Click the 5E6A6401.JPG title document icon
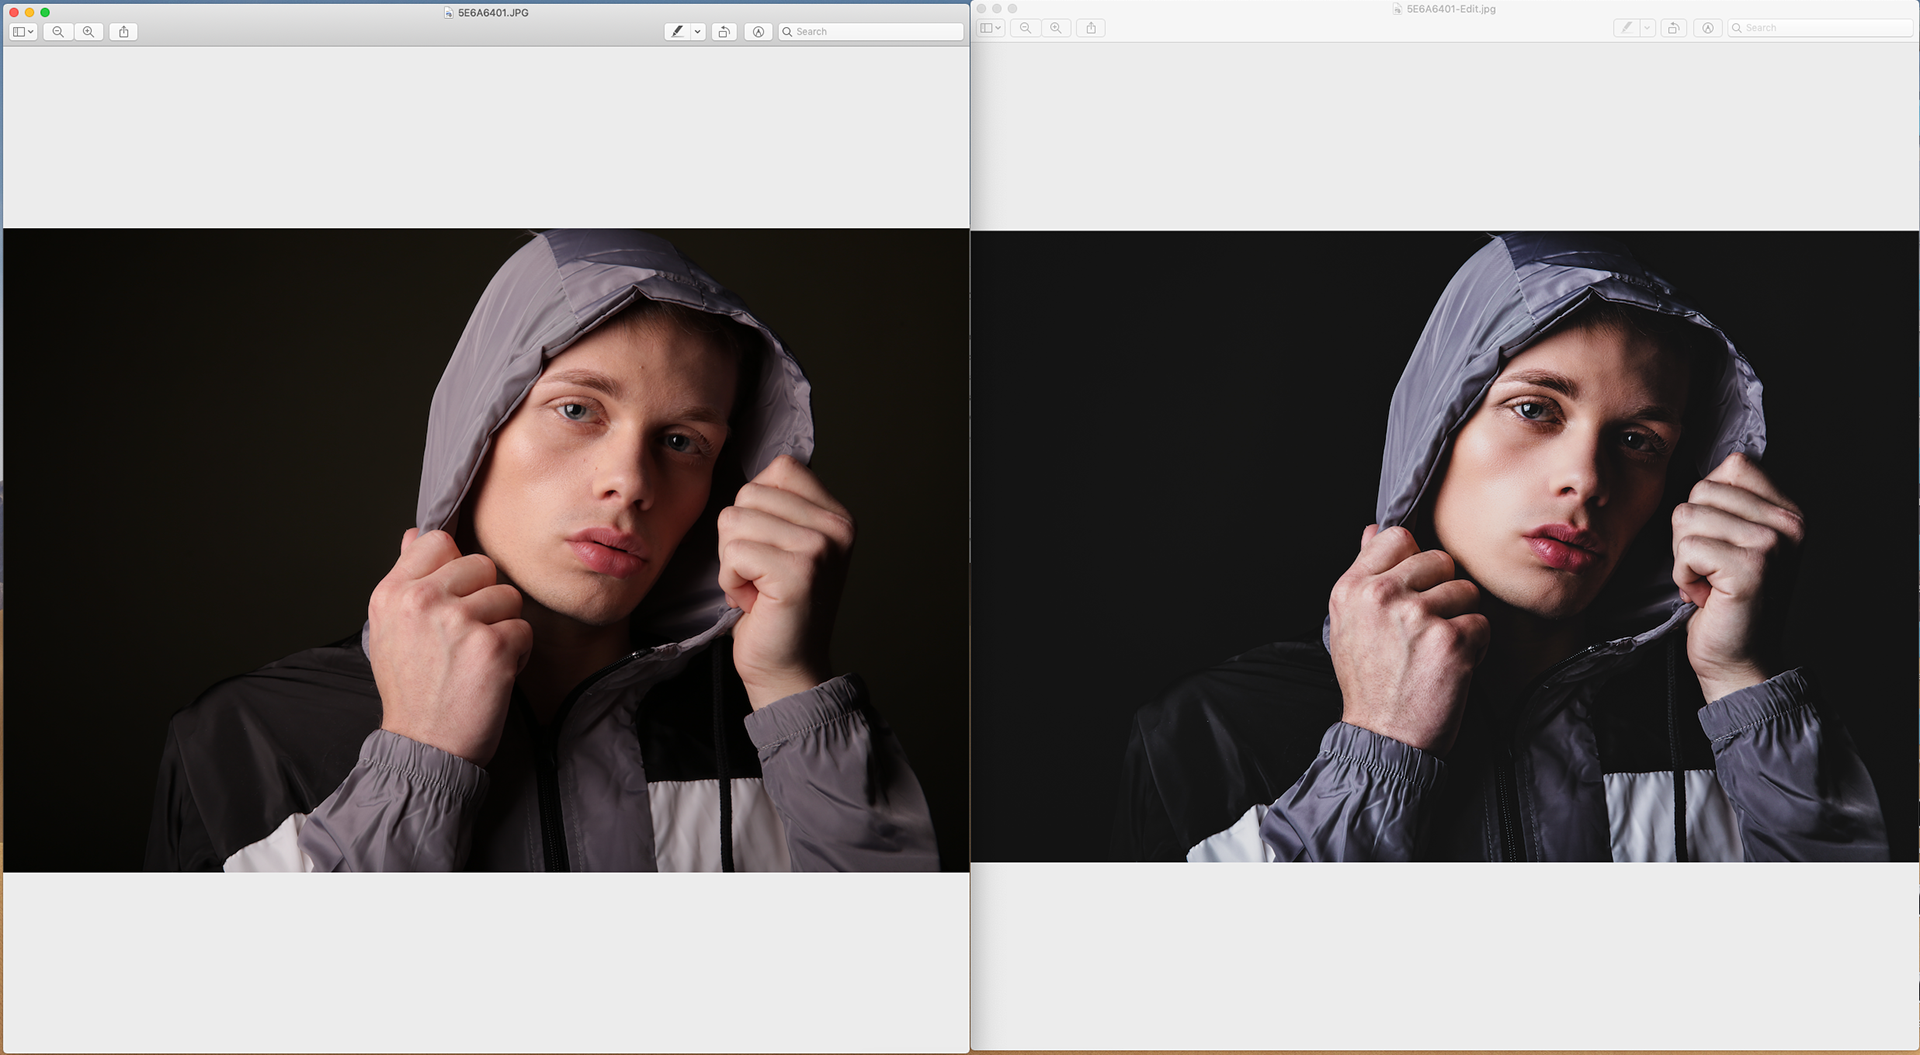 [449, 13]
